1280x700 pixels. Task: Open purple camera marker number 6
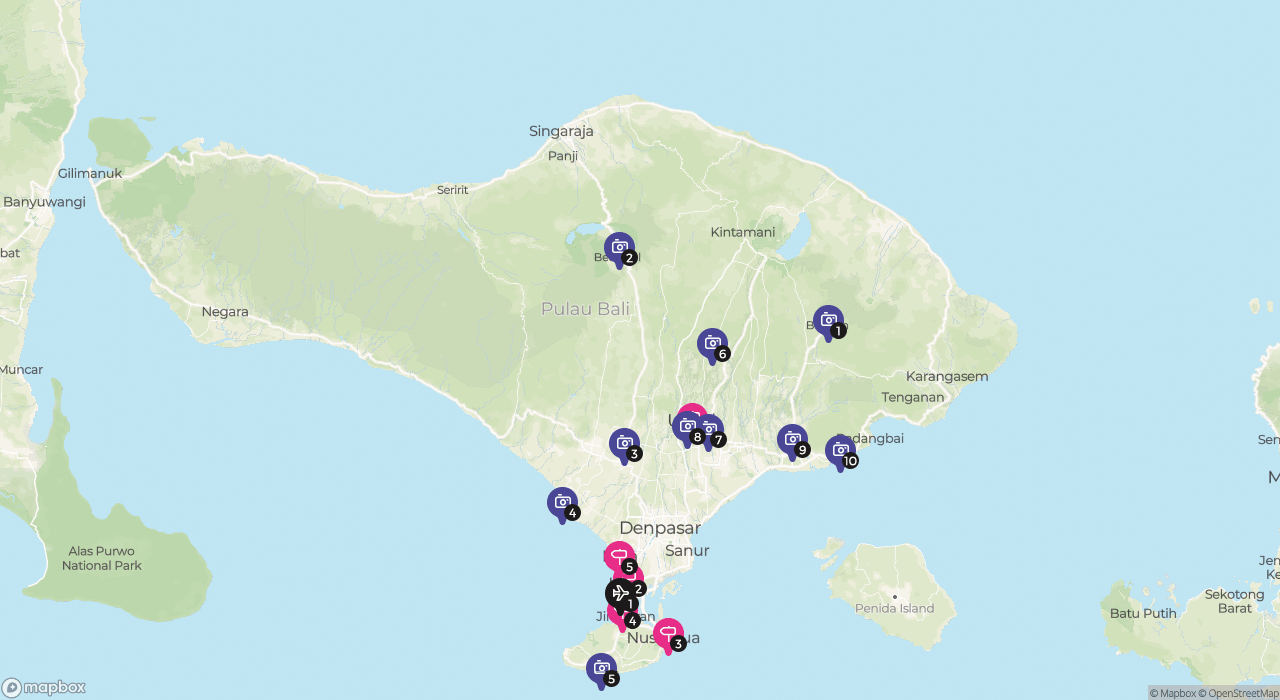point(712,344)
